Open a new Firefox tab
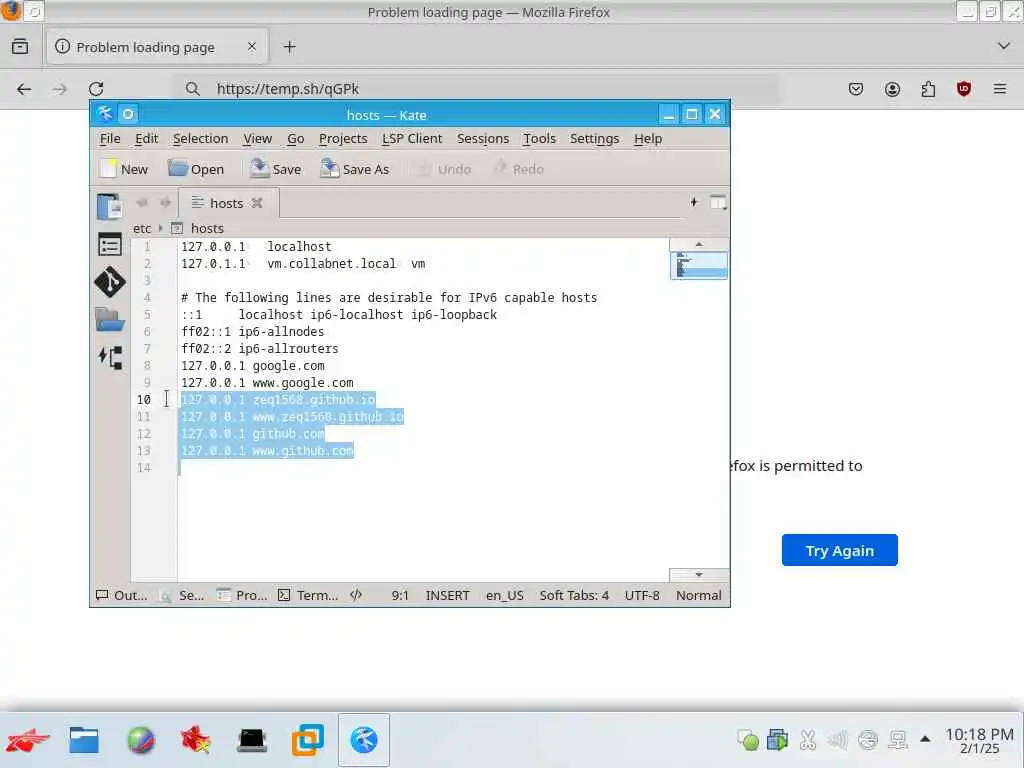 289,47
